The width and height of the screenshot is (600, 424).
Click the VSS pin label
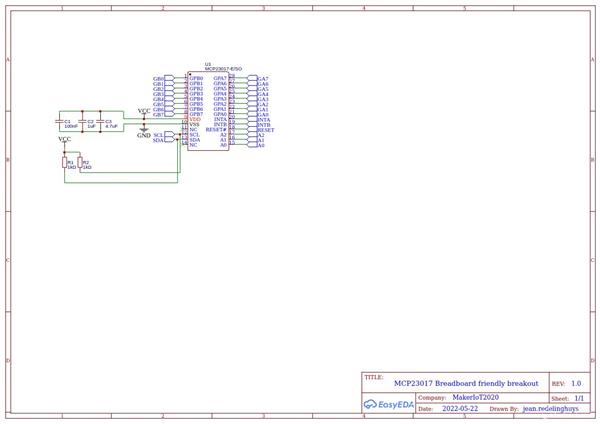[194, 124]
